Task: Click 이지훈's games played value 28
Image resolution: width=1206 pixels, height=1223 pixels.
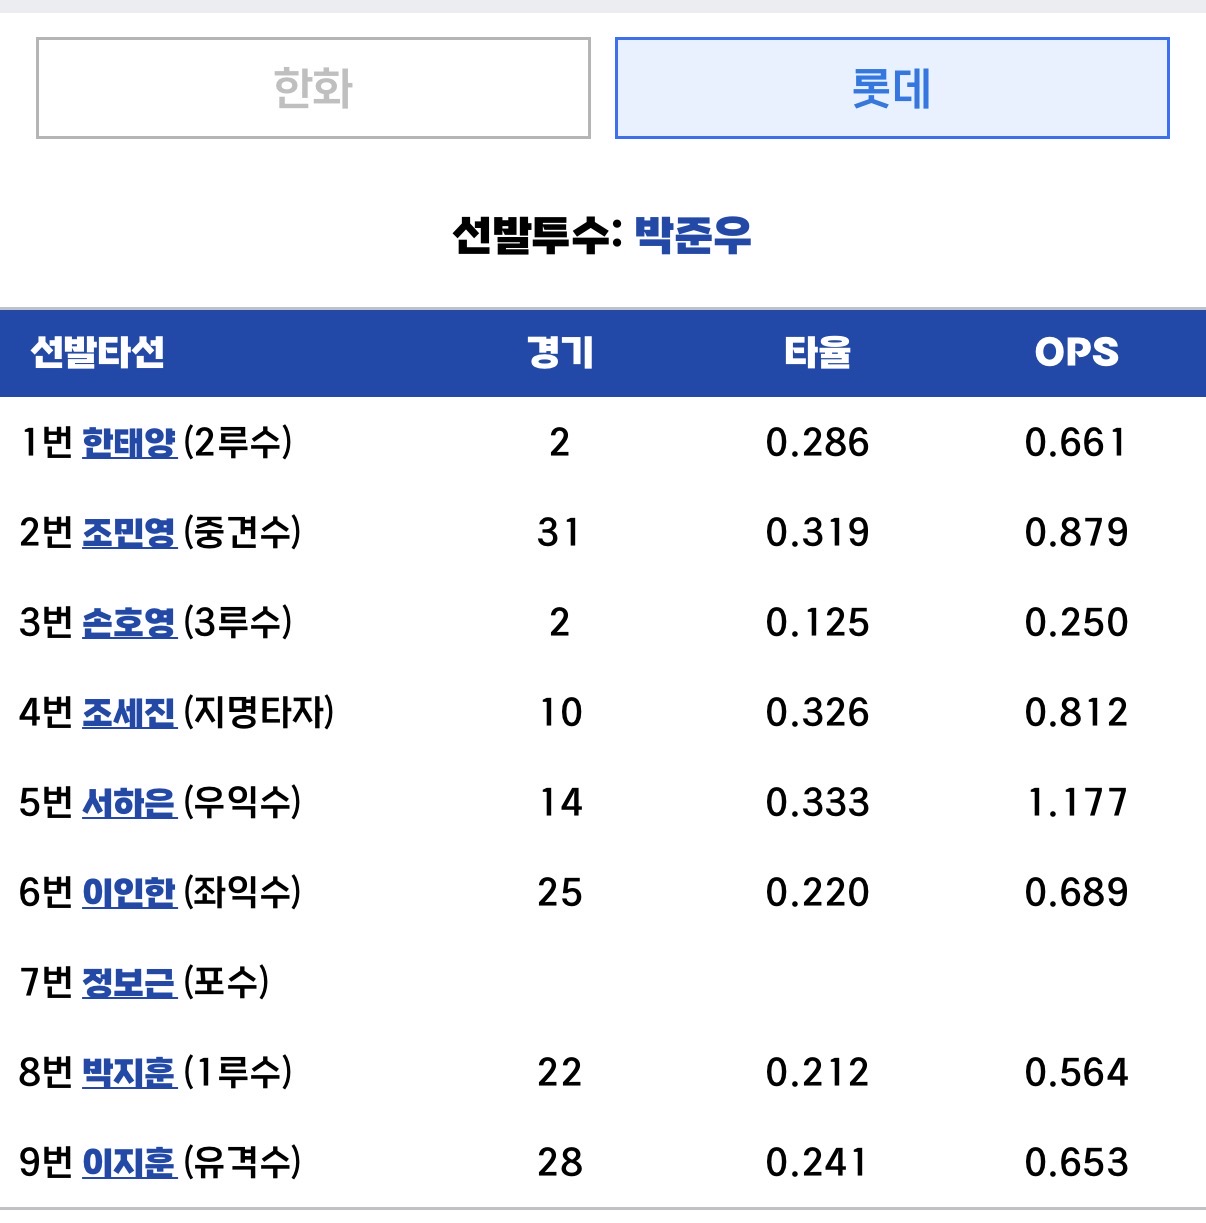Action: tap(560, 1162)
